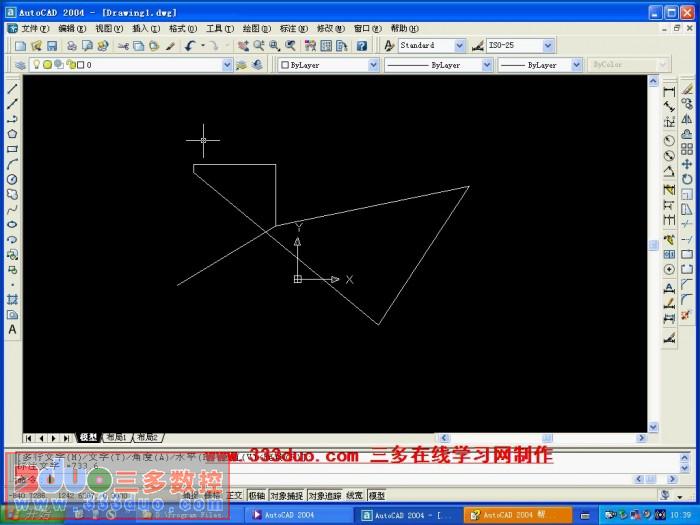Select the Line tool in draw toolbar

[x=12, y=89]
